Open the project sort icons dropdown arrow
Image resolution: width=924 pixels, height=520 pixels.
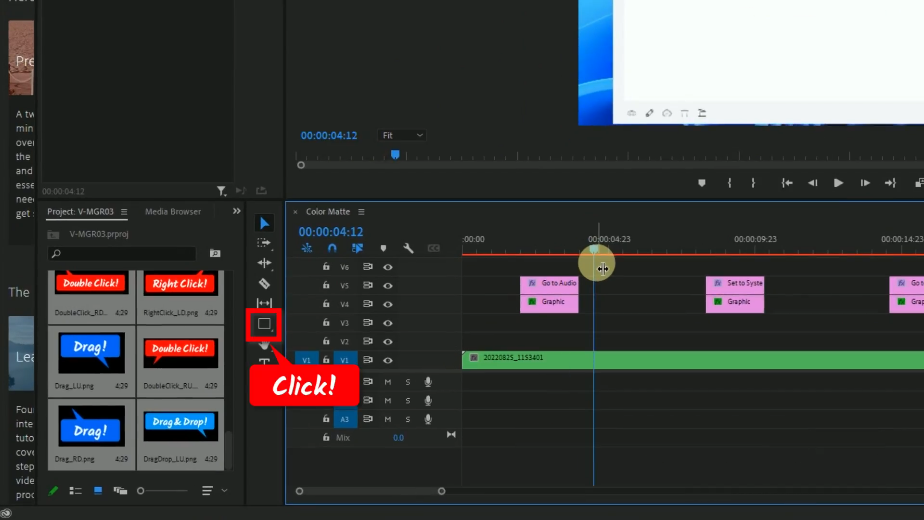click(x=225, y=491)
